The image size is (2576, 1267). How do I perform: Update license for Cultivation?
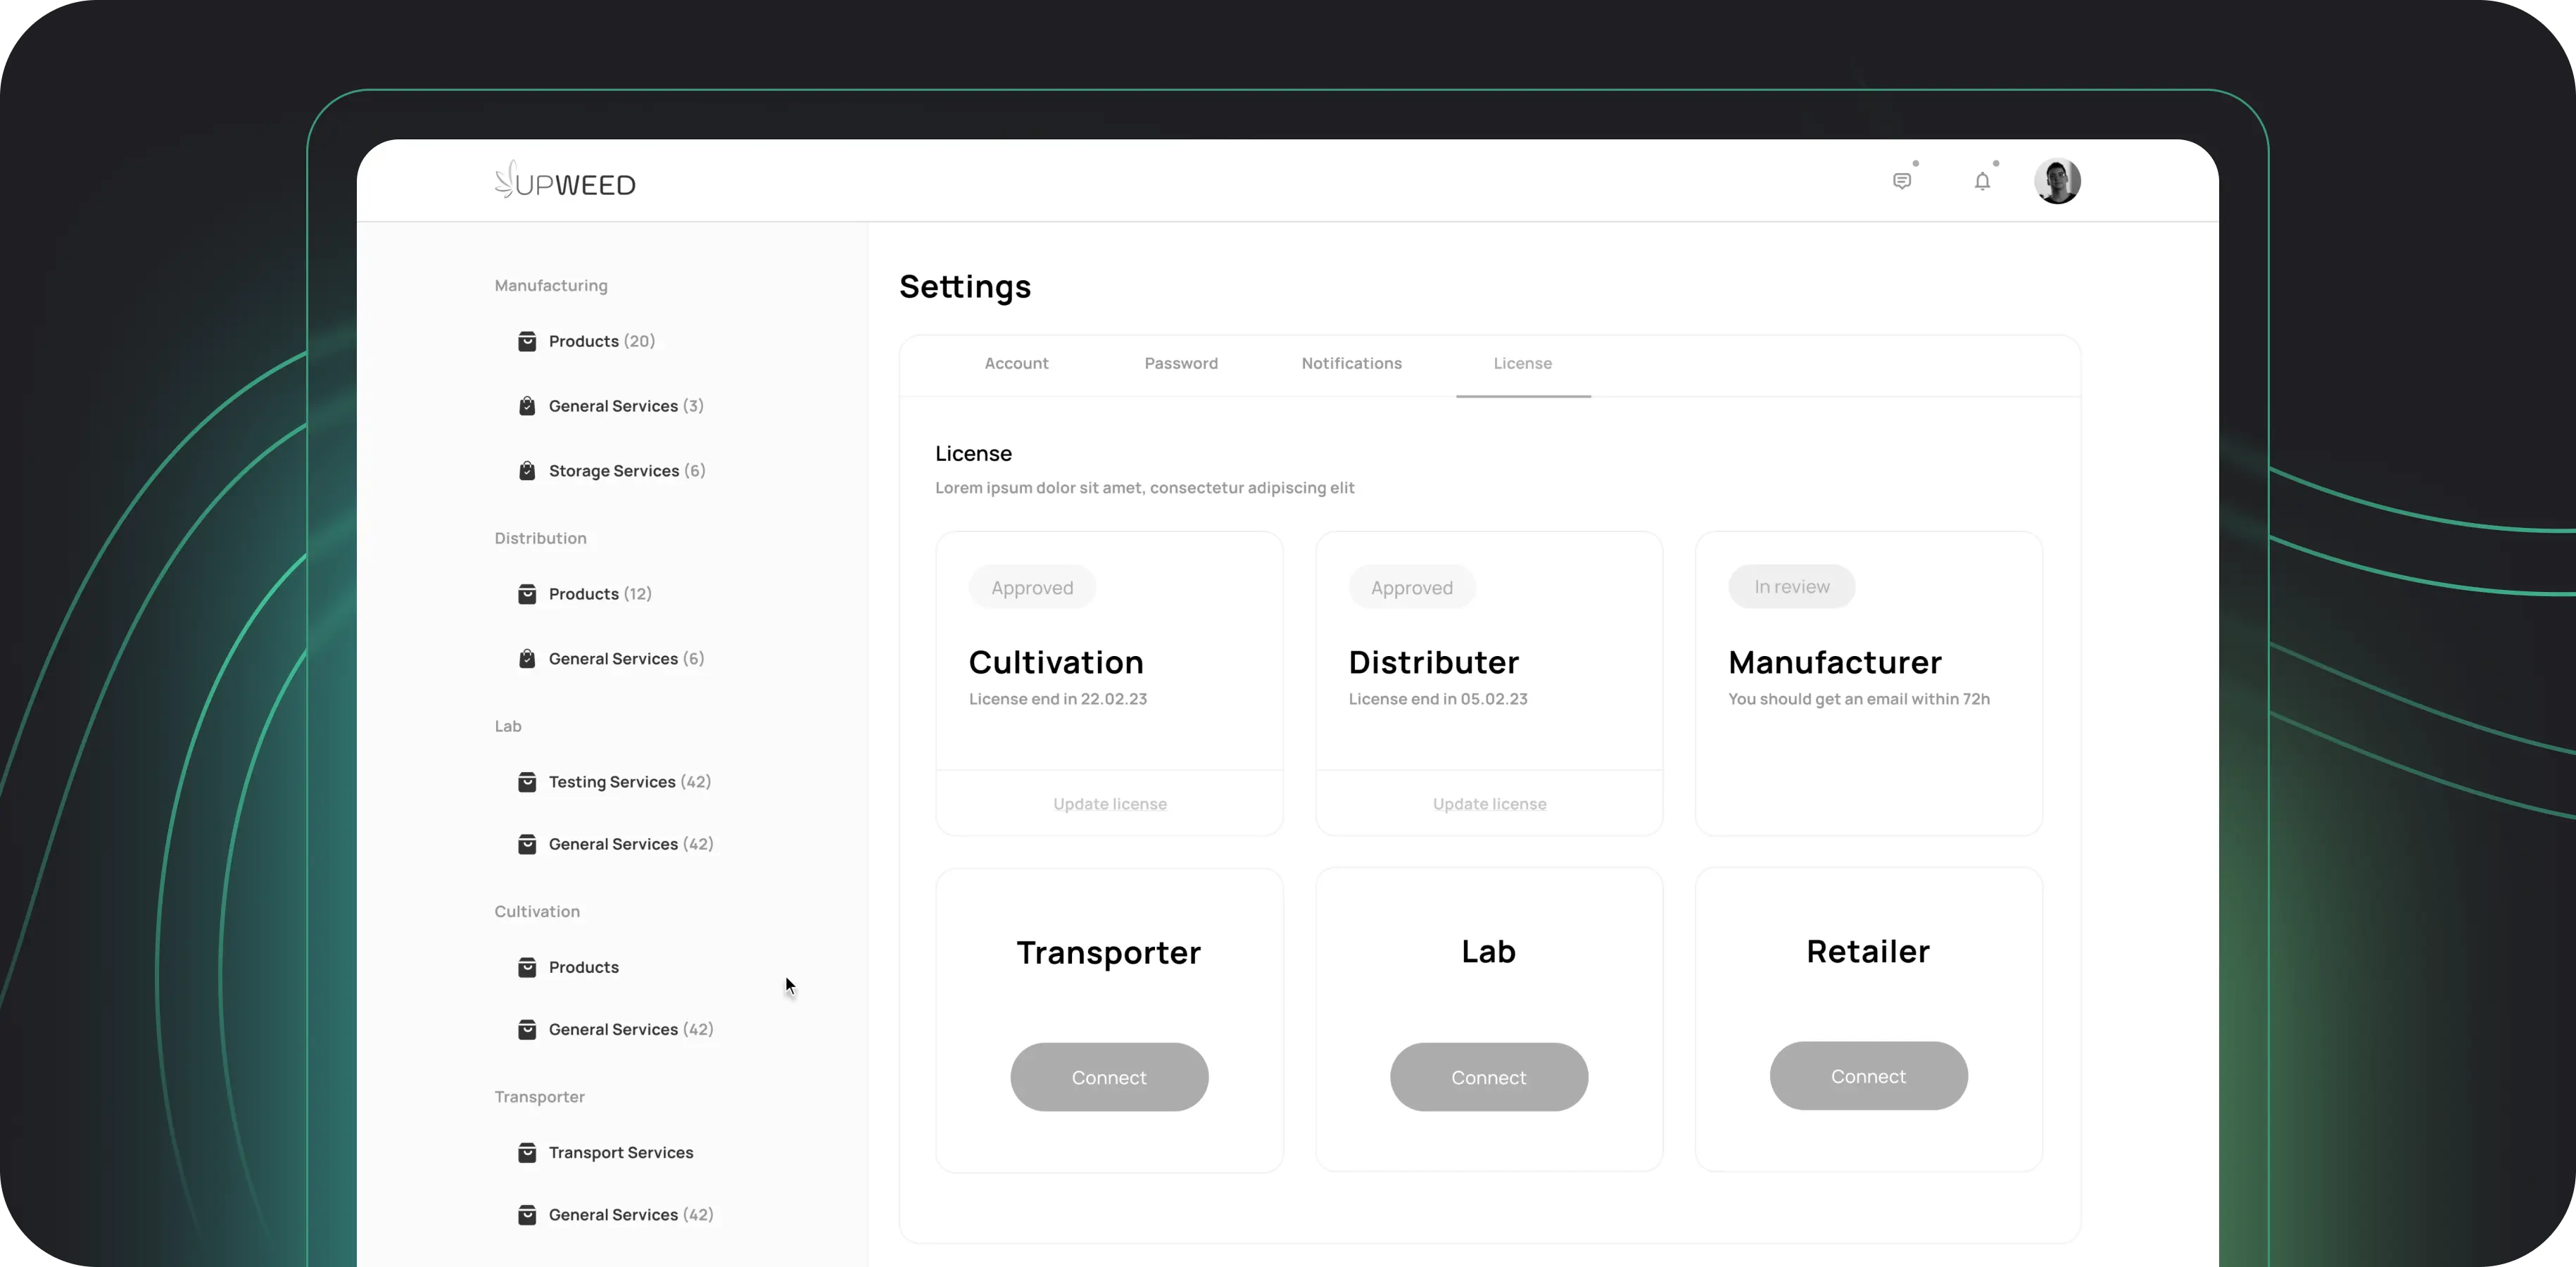pos(1109,804)
